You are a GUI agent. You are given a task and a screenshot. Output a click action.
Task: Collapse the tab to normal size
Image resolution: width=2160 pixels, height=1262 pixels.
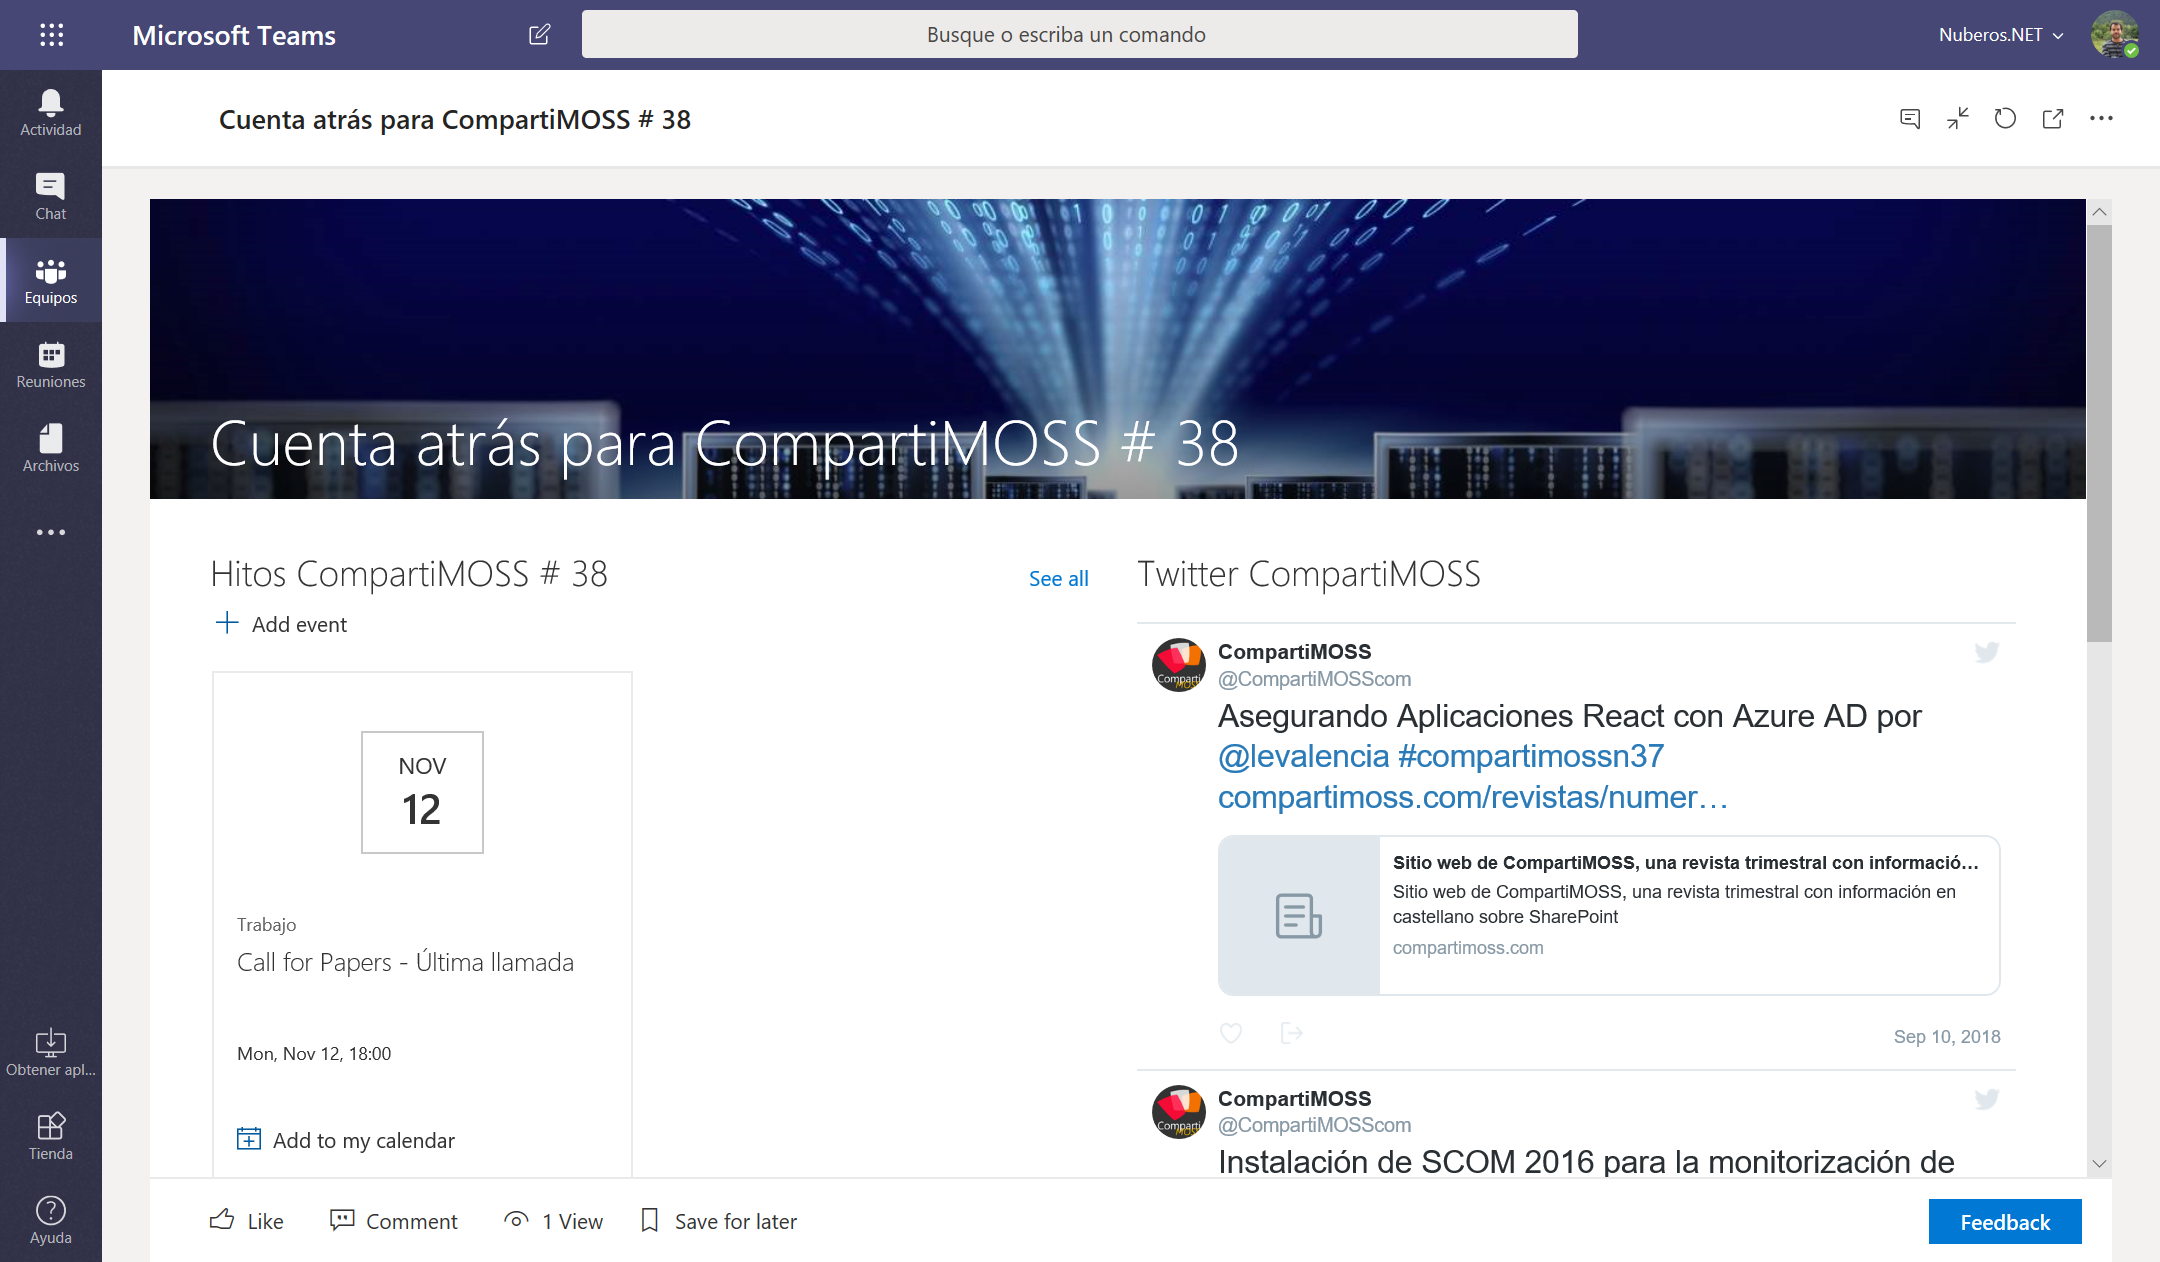(x=1957, y=118)
